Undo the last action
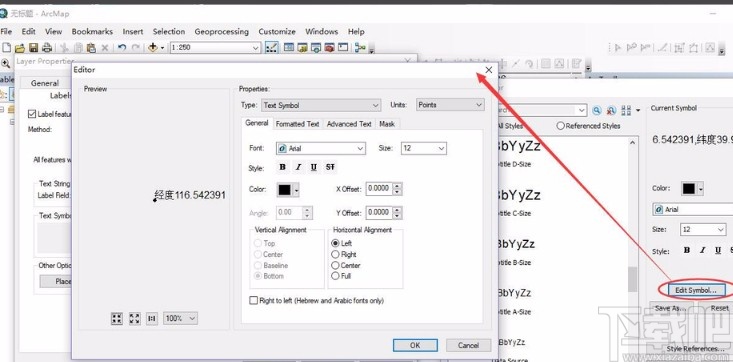Screen dimensions: 733x362 (x=122, y=48)
